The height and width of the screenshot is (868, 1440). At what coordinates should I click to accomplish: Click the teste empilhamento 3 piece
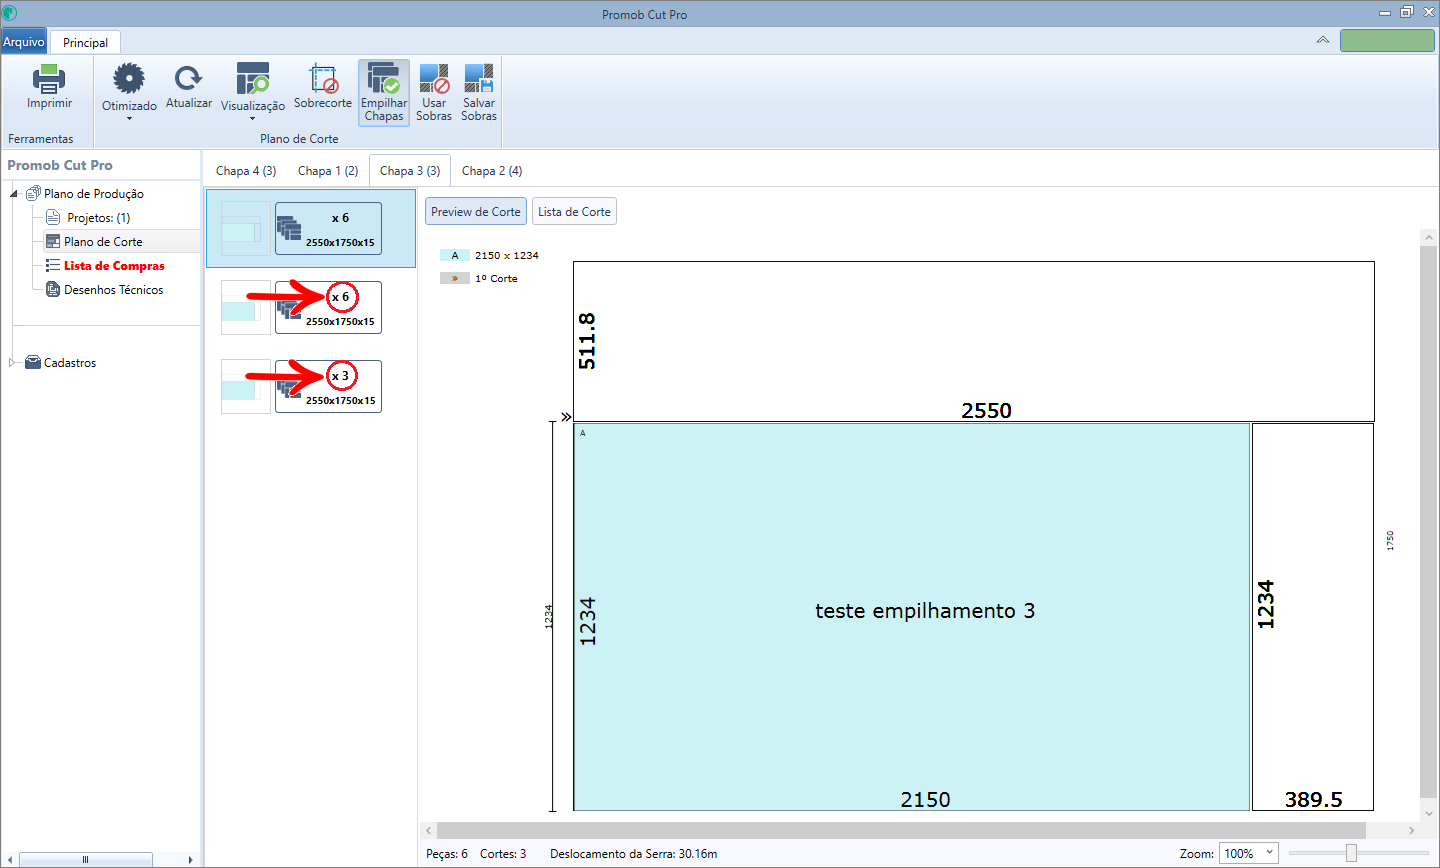pyautogui.click(x=912, y=616)
